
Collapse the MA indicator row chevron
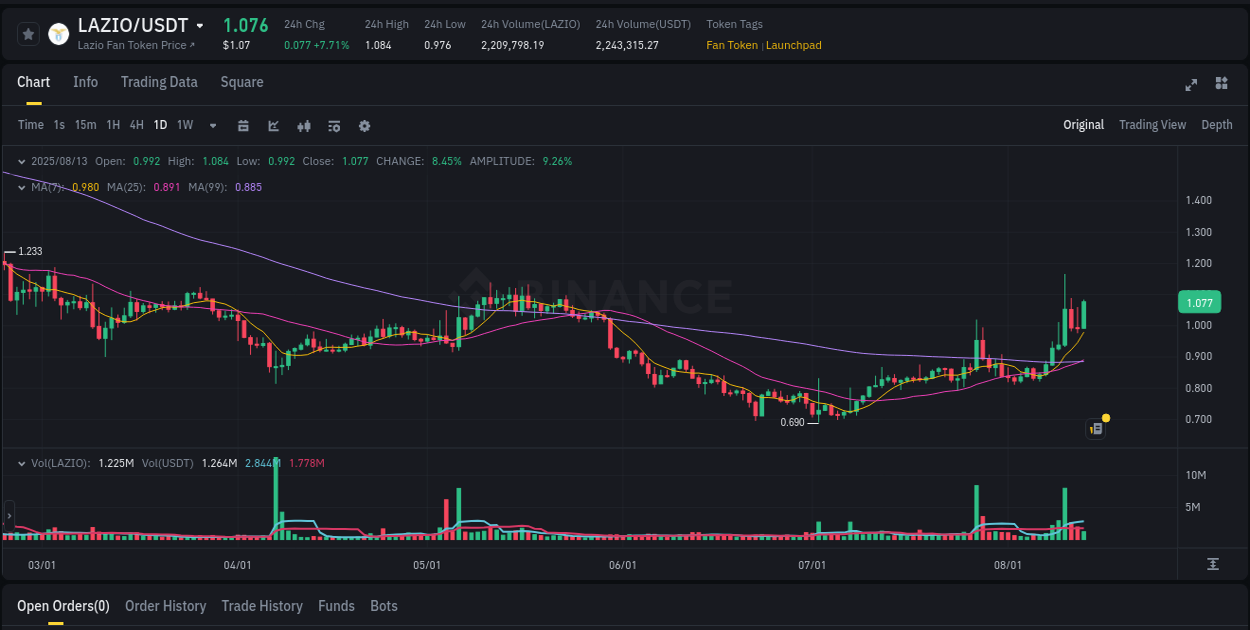[x=22, y=187]
